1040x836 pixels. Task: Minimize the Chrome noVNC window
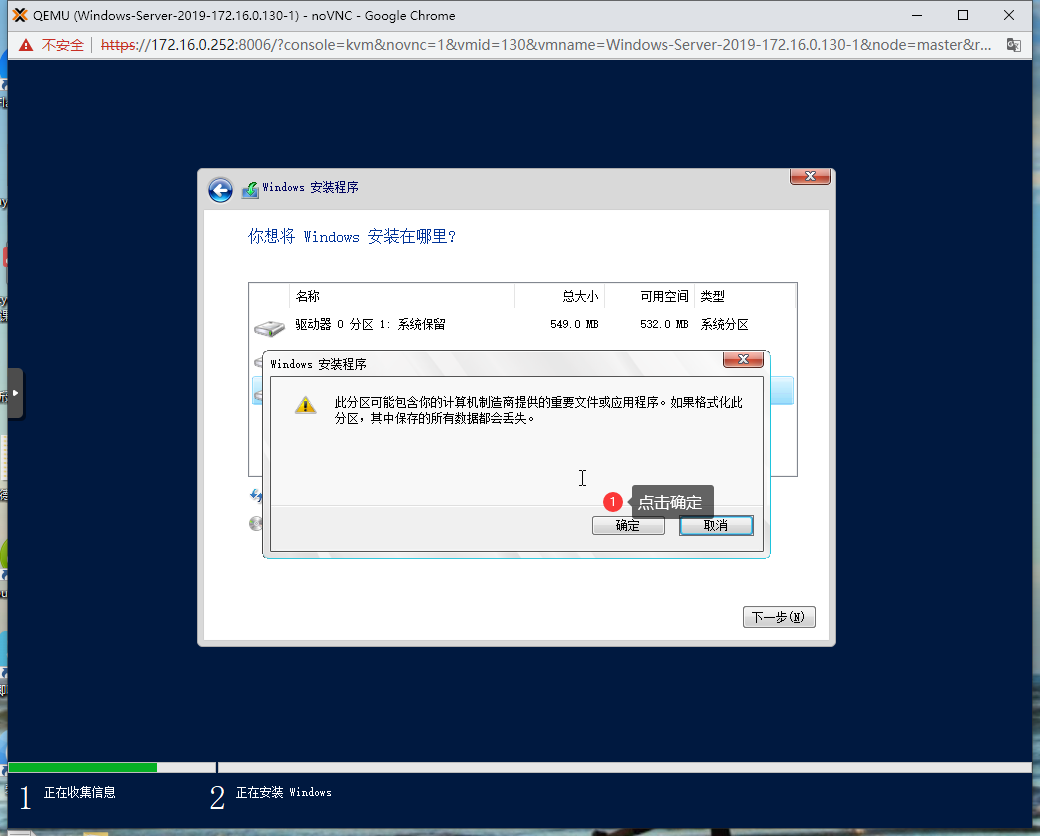pos(917,15)
